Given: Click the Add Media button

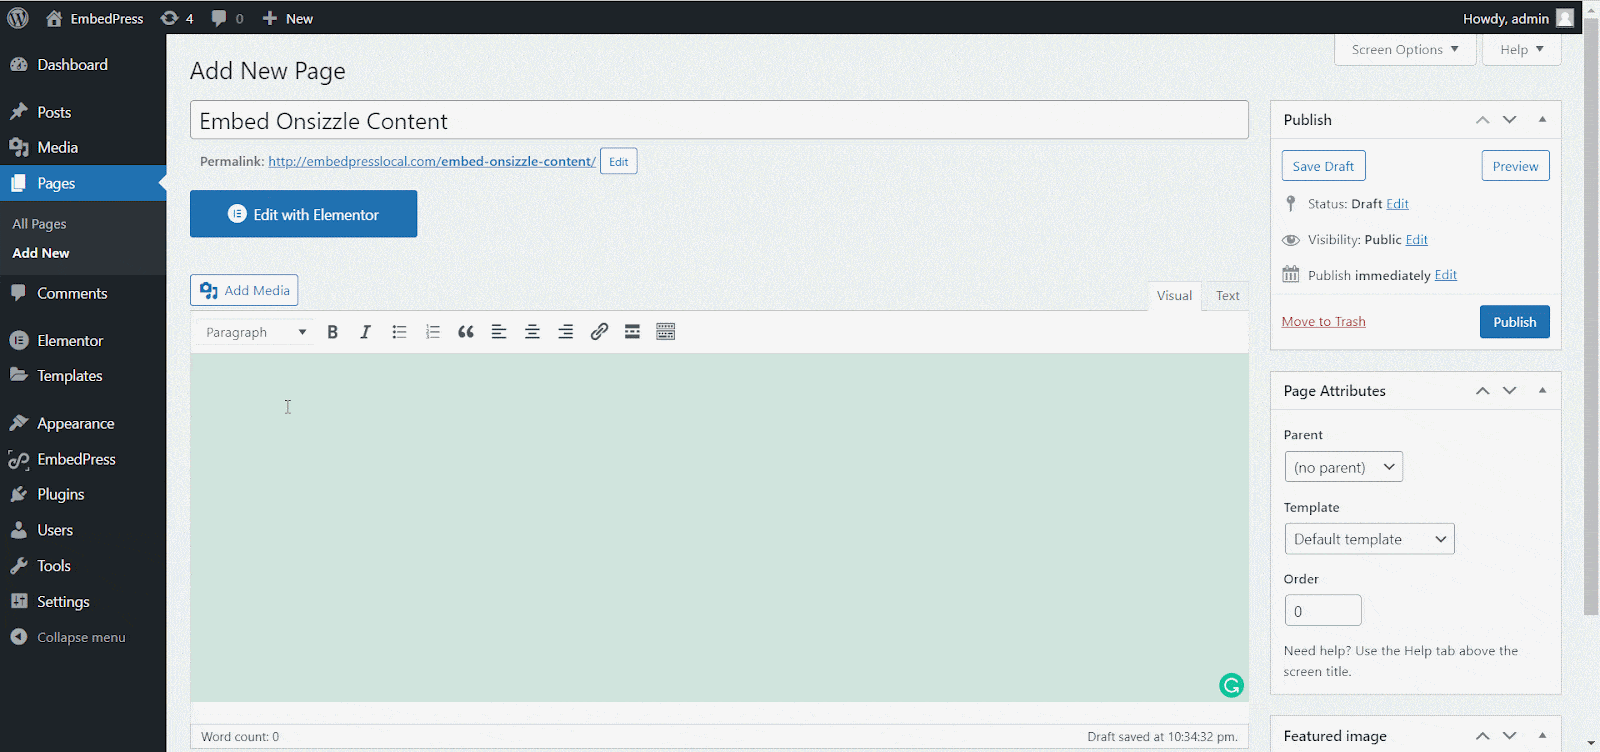Looking at the screenshot, I should tap(244, 290).
